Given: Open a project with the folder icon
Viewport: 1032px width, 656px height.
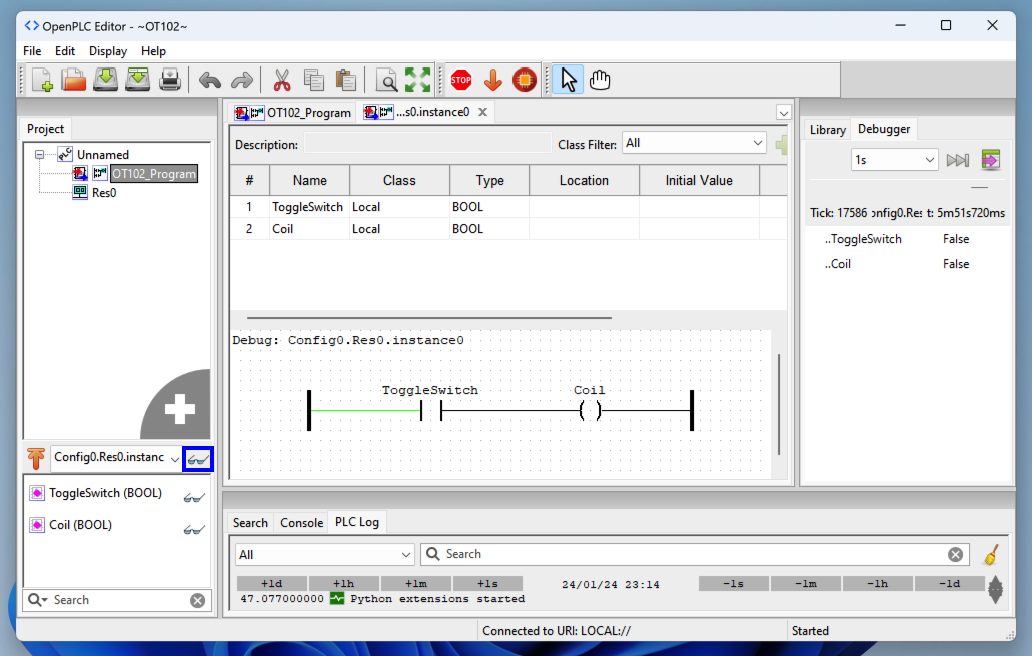Looking at the screenshot, I should pyautogui.click(x=74, y=80).
